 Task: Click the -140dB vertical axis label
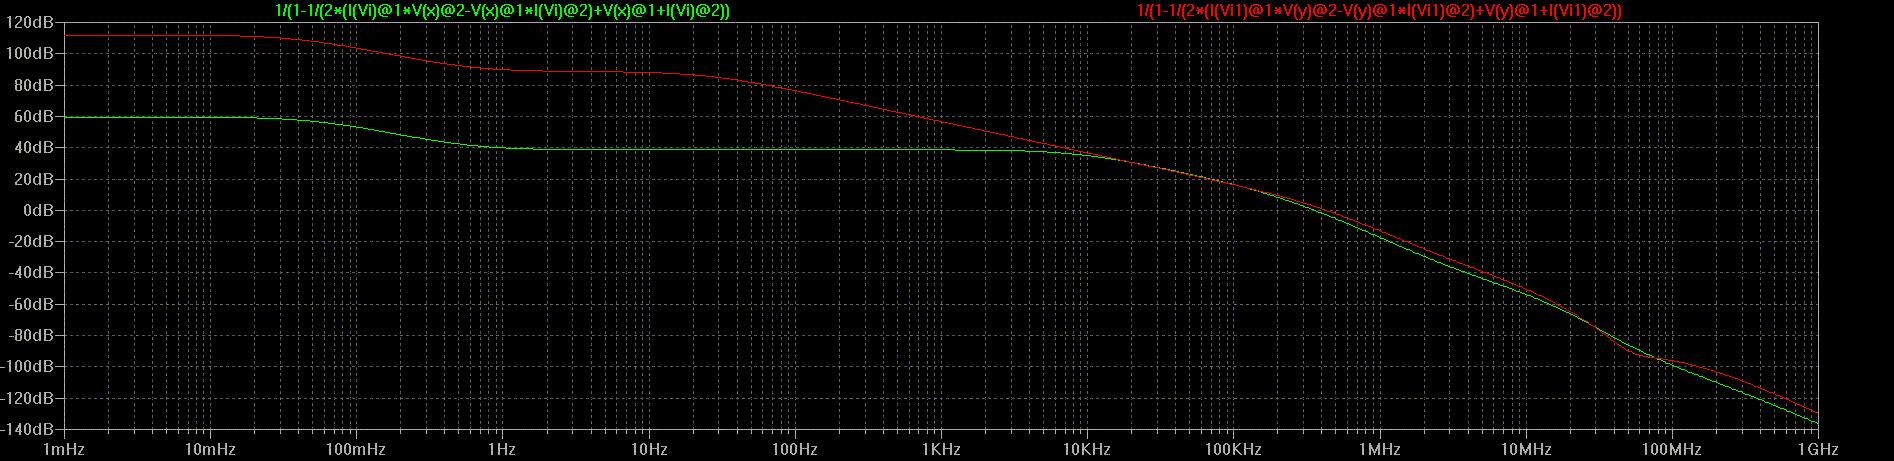pyautogui.click(x=28, y=429)
